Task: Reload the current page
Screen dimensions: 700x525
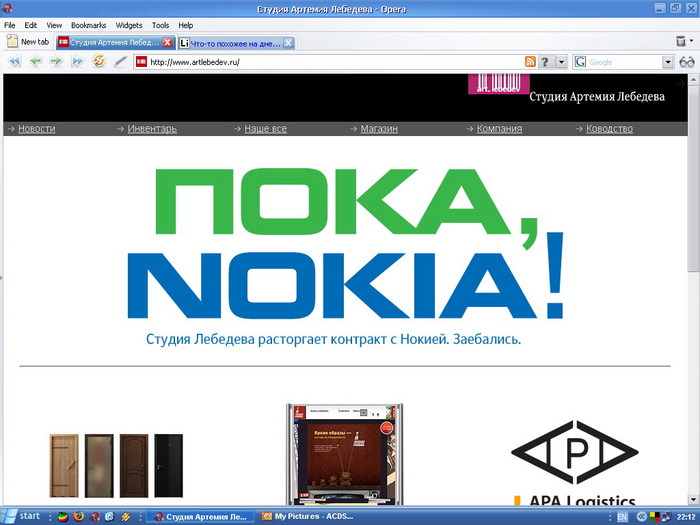Action: tap(99, 61)
